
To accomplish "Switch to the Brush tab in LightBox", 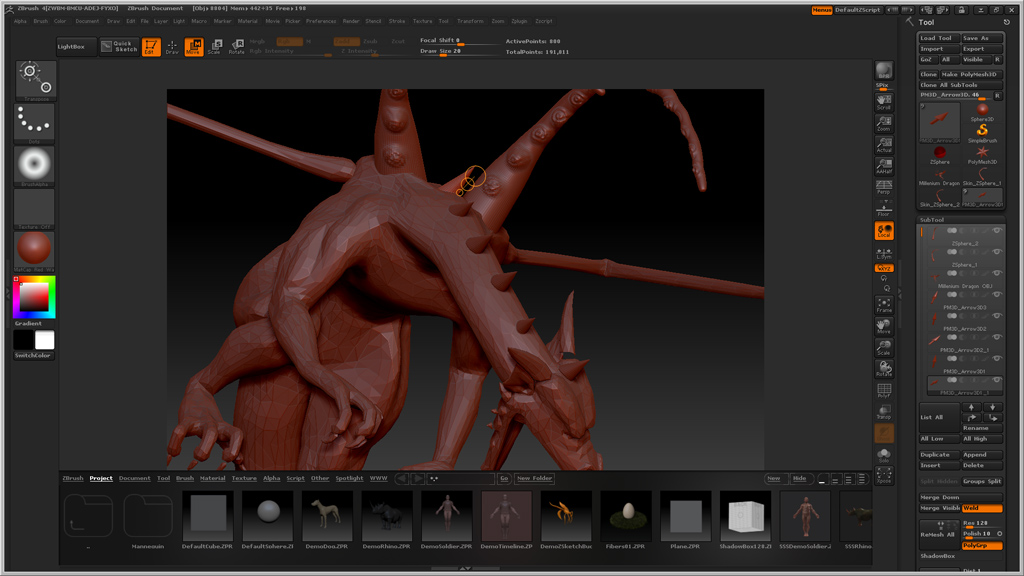I will 185,478.
